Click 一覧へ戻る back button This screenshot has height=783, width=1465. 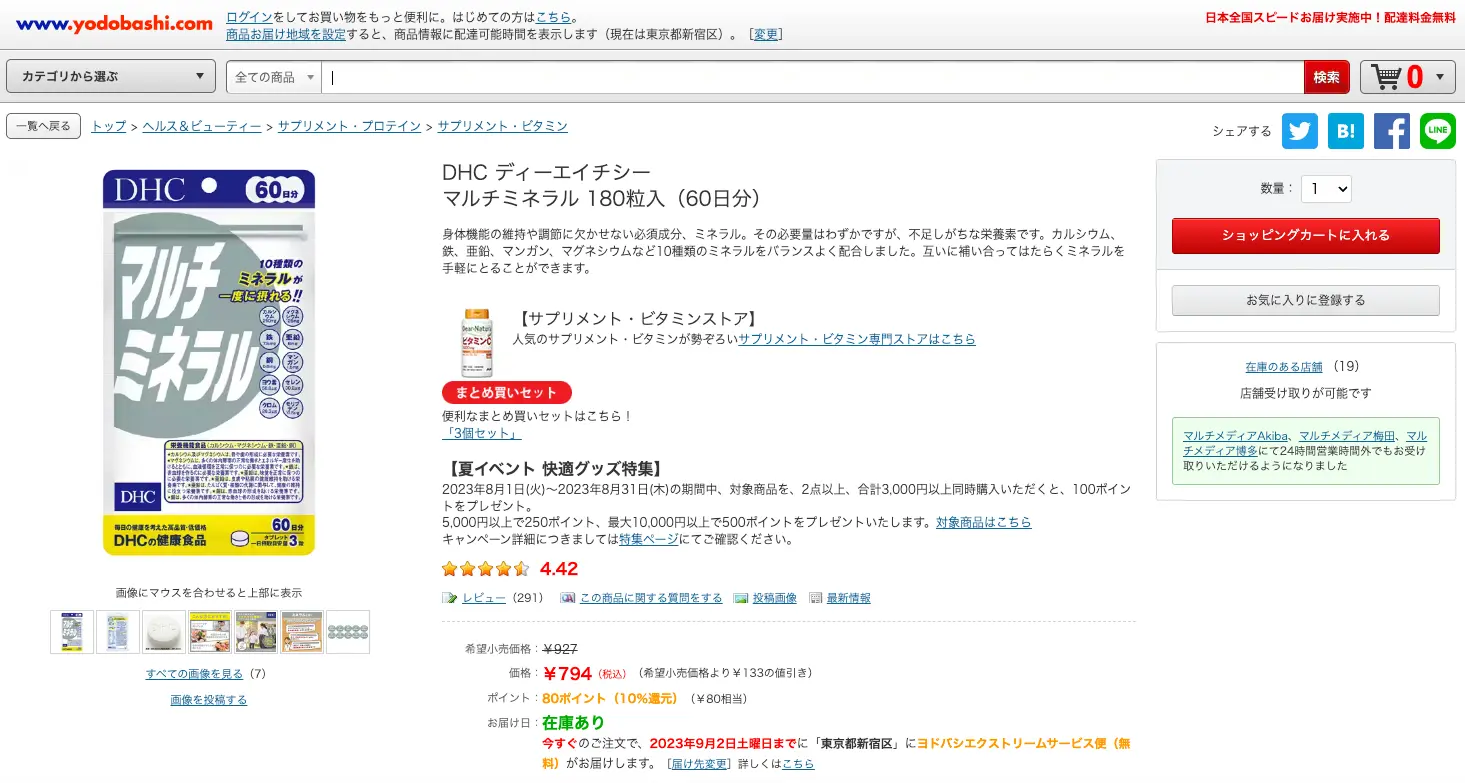coord(43,126)
